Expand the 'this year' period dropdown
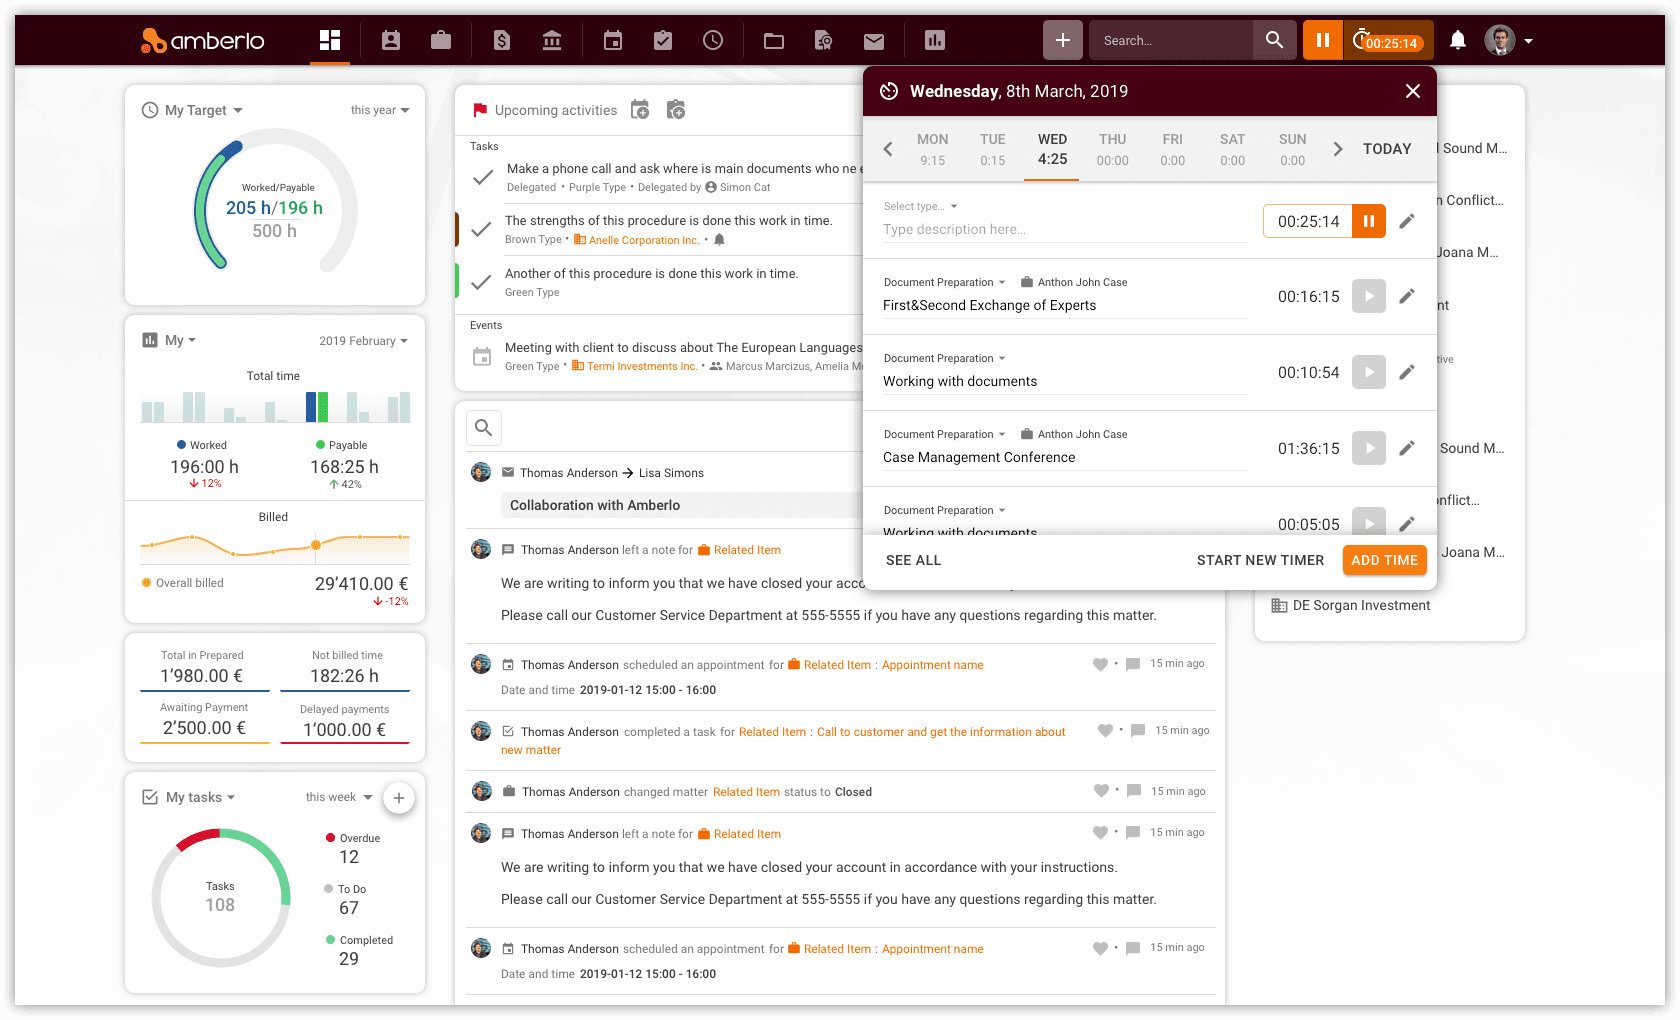Image resolution: width=1680 pixels, height=1020 pixels. 380,110
